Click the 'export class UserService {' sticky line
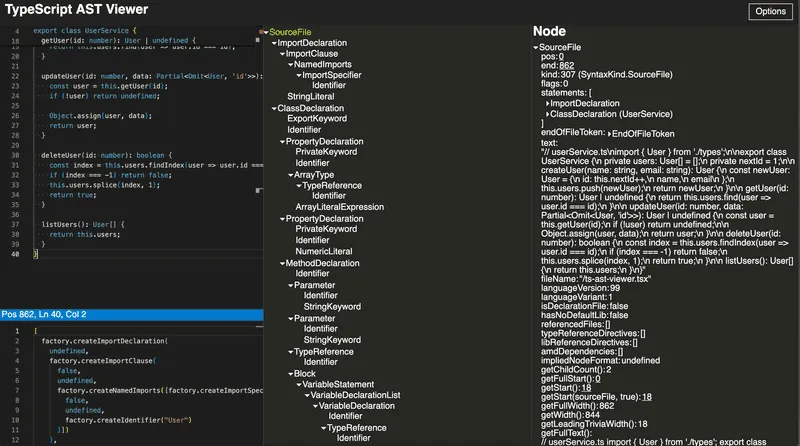This screenshot has width=800, height=446. [x=85, y=31]
